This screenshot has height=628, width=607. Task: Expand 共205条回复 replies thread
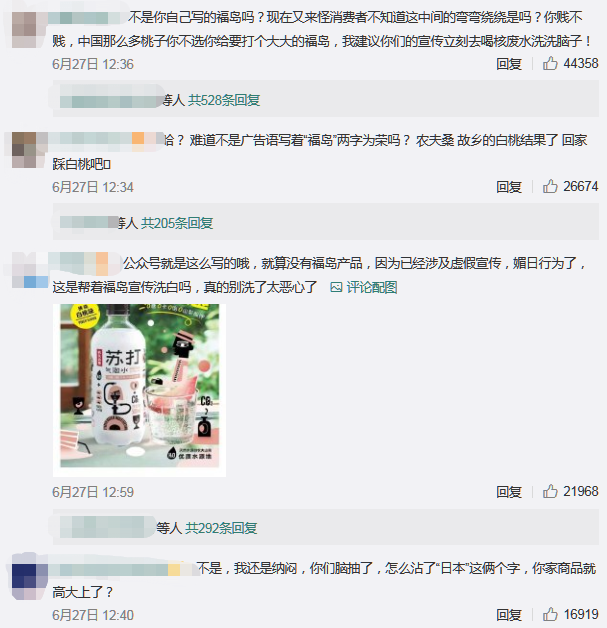[177, 223]
